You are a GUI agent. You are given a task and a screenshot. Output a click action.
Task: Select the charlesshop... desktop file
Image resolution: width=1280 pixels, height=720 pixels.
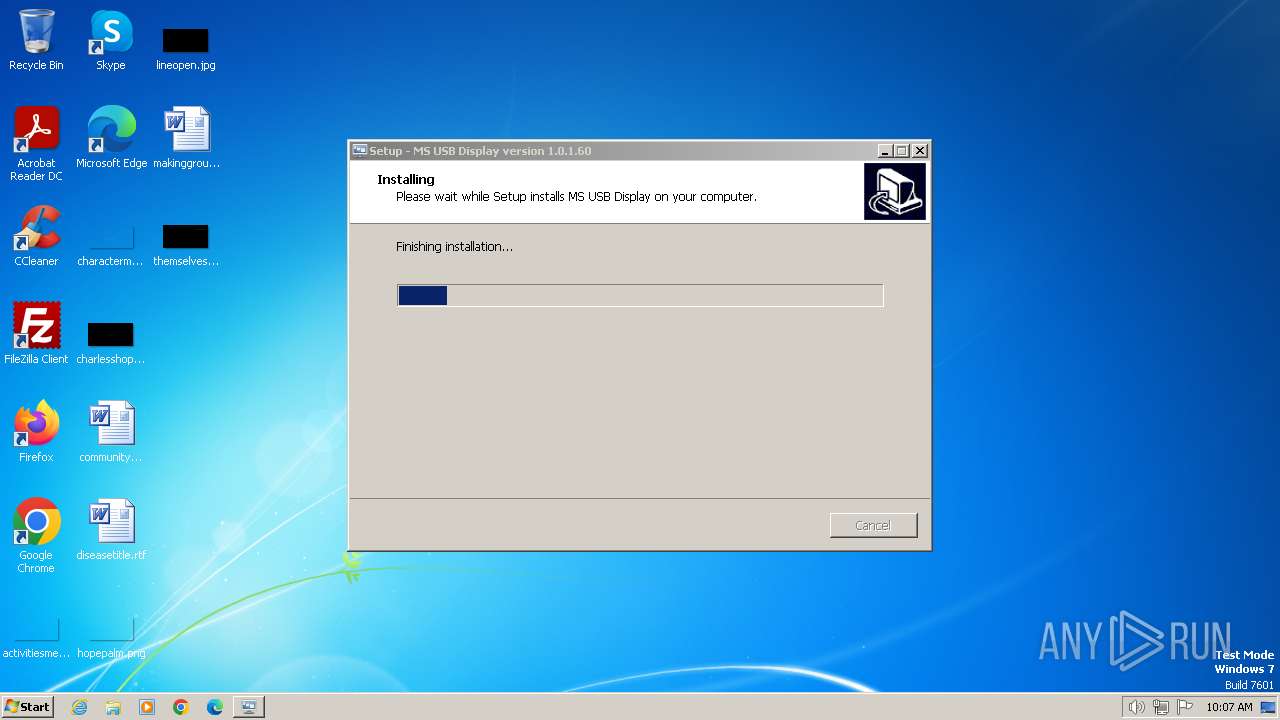point(111,344)
